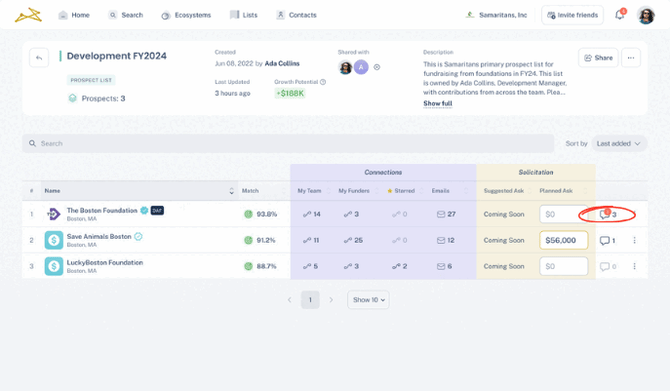Viewport: 670px width, 391px height.
Task: Click the +$188K growth potential badge
Action: (x=290, y=93)
